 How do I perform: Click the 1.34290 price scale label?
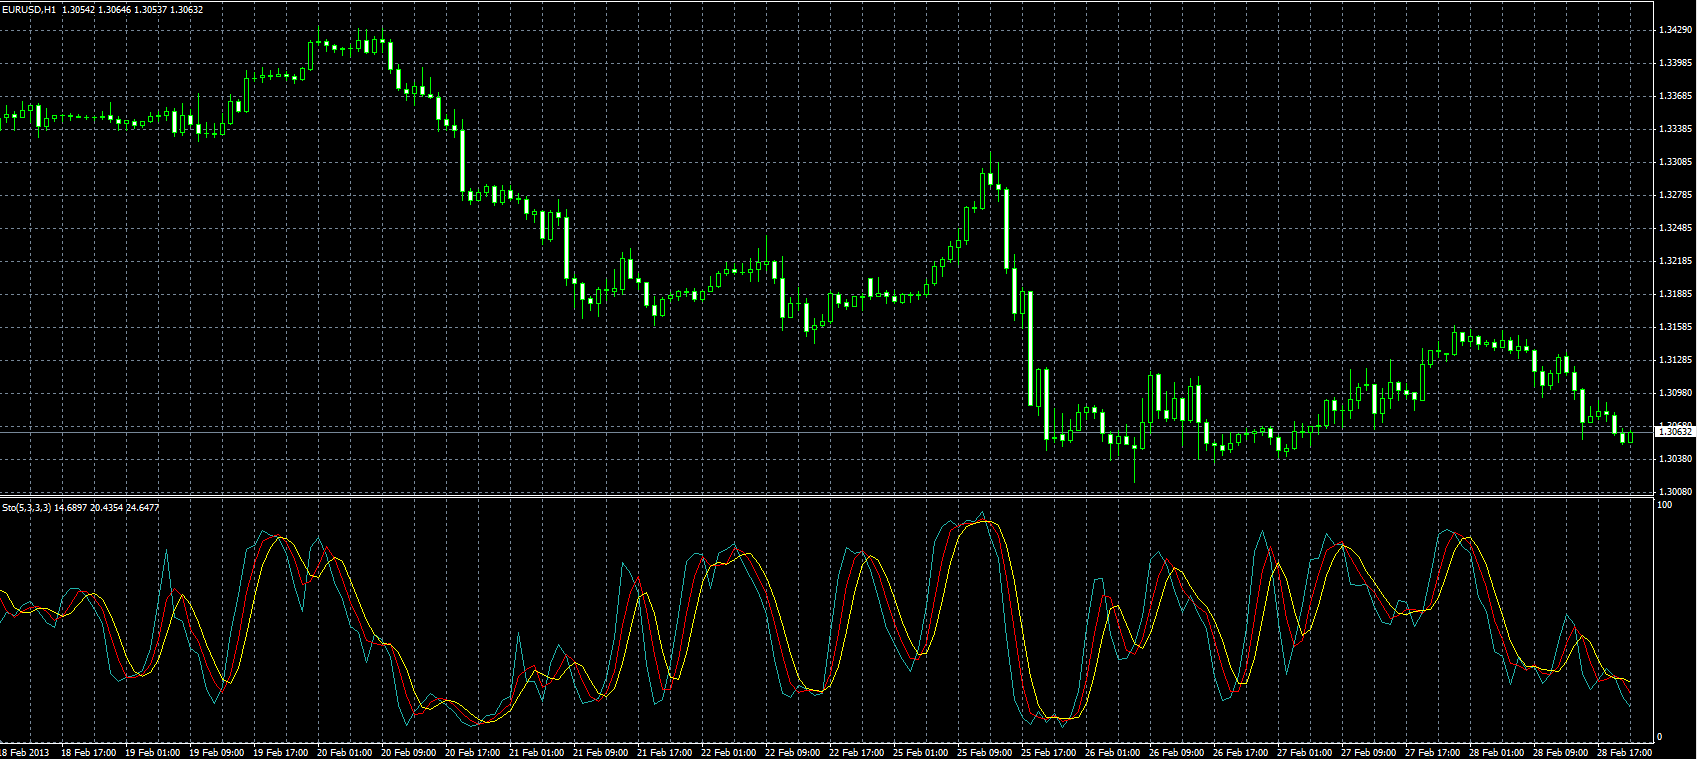(x=1675, y=30)
